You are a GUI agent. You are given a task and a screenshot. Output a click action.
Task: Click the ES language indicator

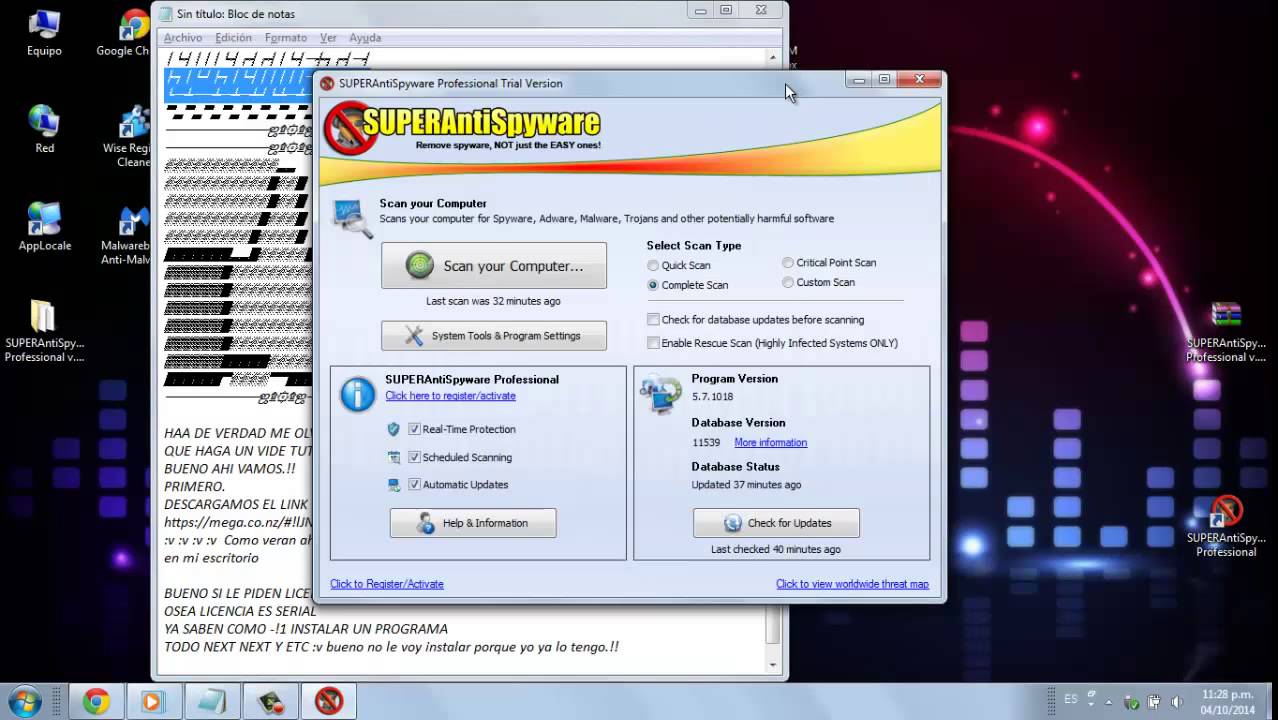coord(1071,700)
